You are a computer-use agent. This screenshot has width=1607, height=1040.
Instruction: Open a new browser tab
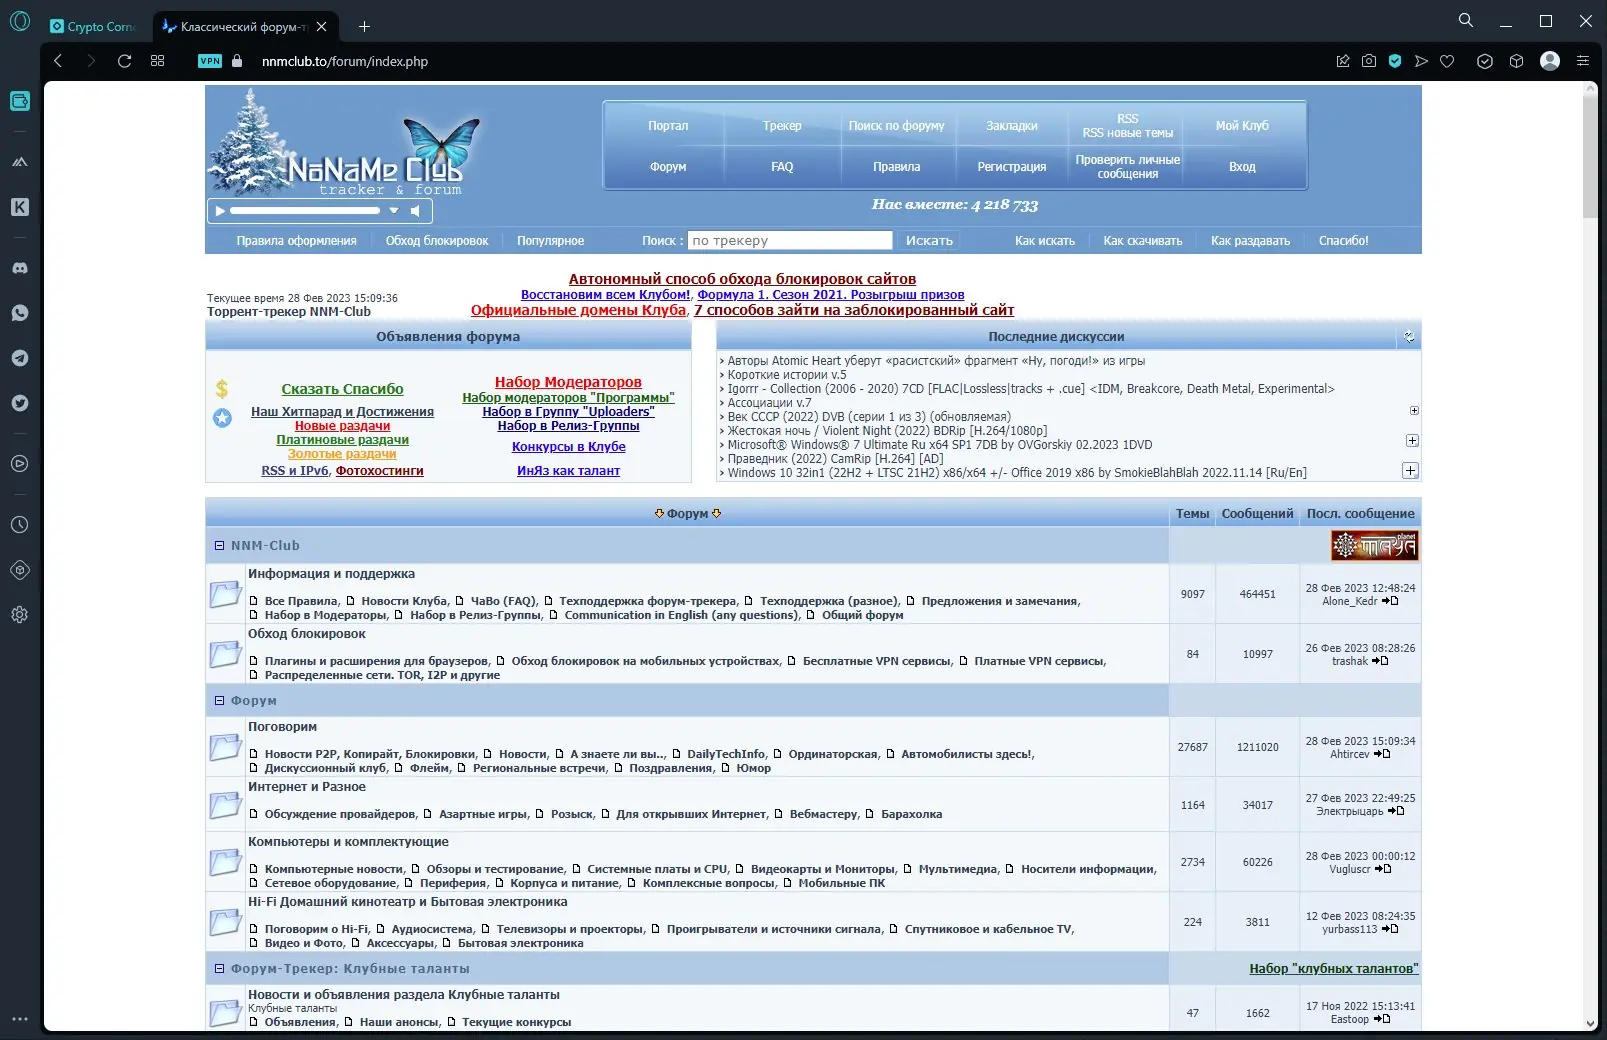(364, 27)
